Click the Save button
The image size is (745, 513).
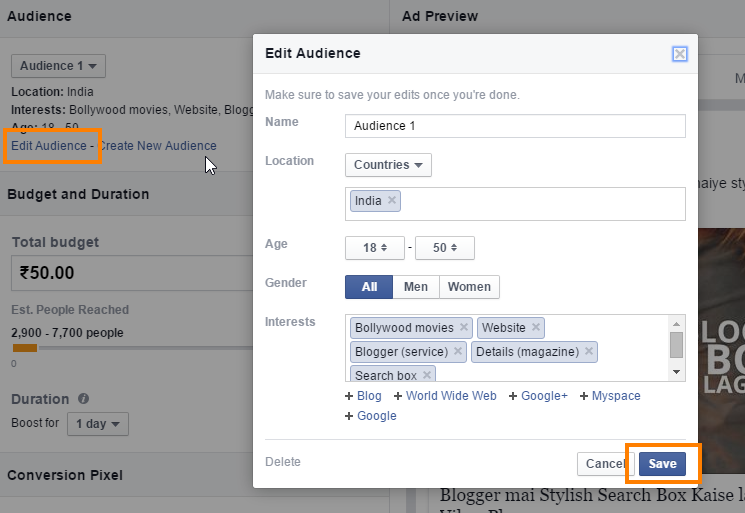click(x=662, y=464)
